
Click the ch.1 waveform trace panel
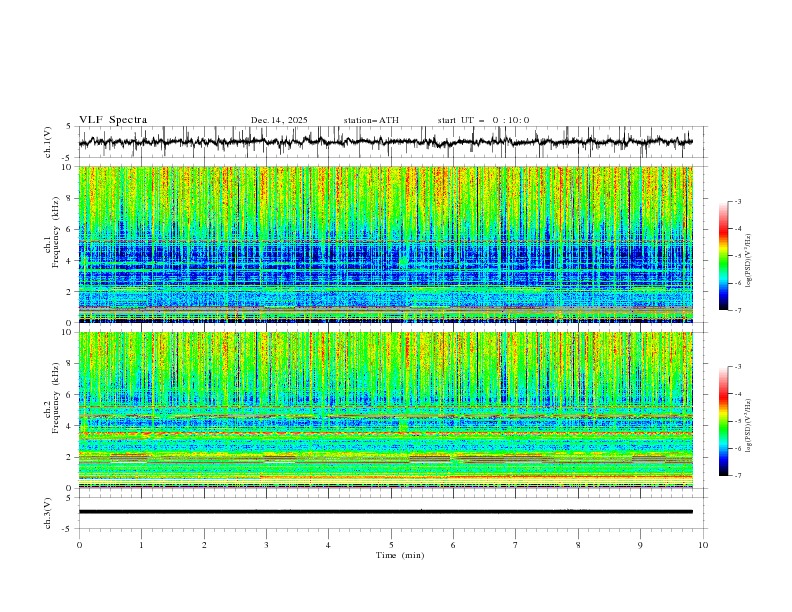393,142
